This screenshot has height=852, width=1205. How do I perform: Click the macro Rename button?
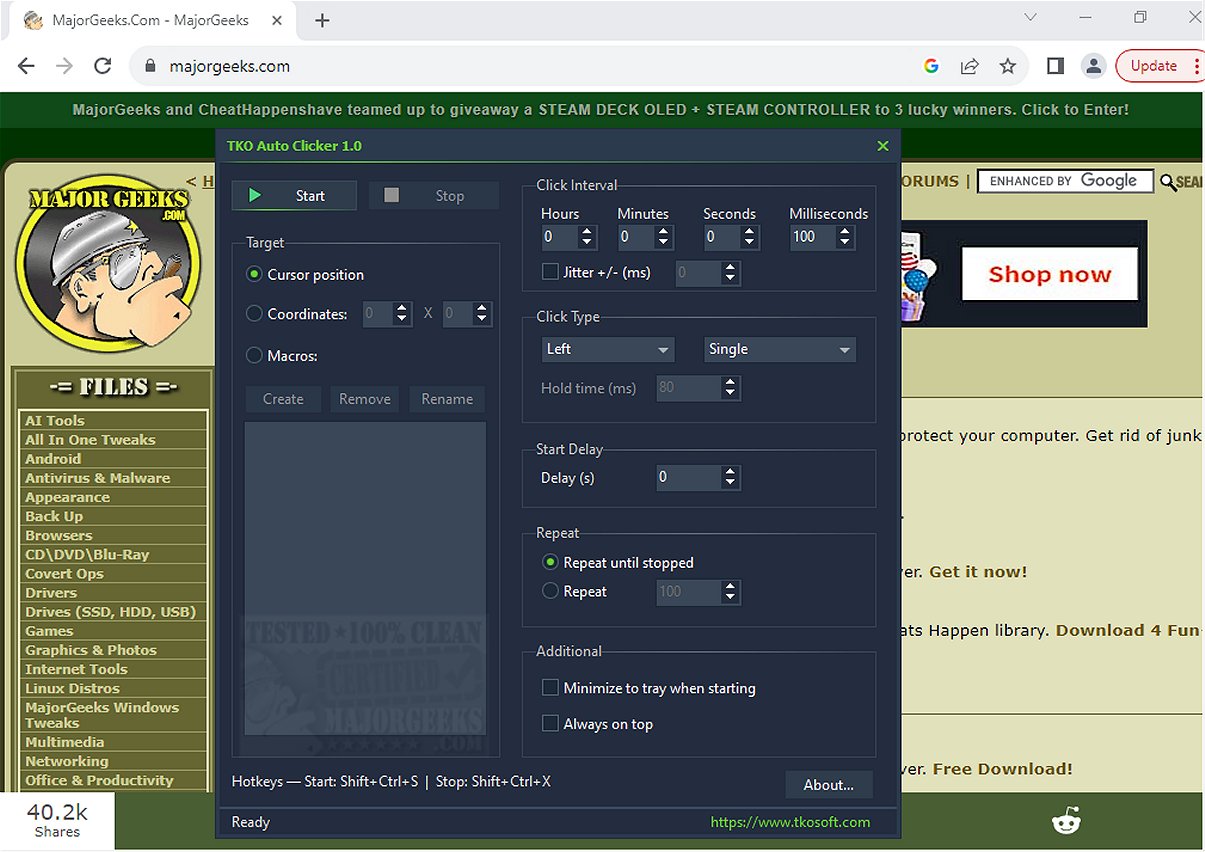[447, 399]
